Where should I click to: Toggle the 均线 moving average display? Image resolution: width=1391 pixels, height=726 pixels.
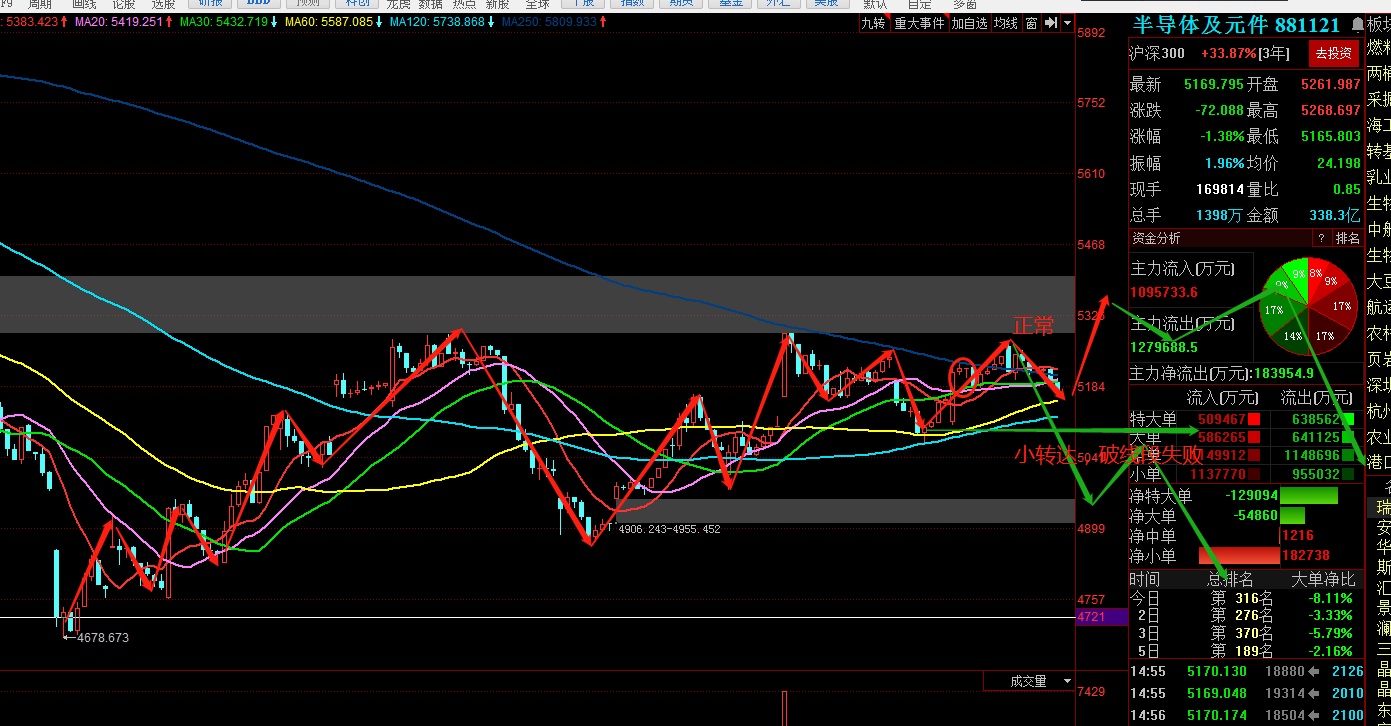click(1005, 23)
